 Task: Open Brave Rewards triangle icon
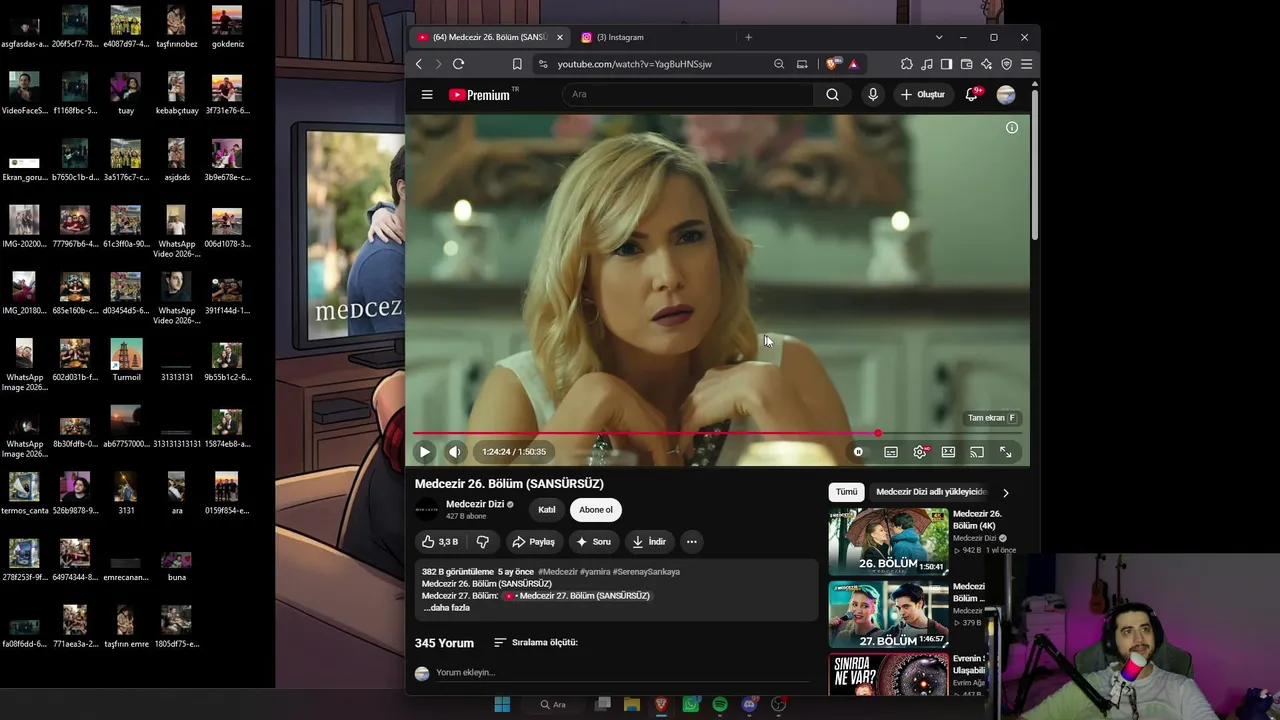click(853, 64)
